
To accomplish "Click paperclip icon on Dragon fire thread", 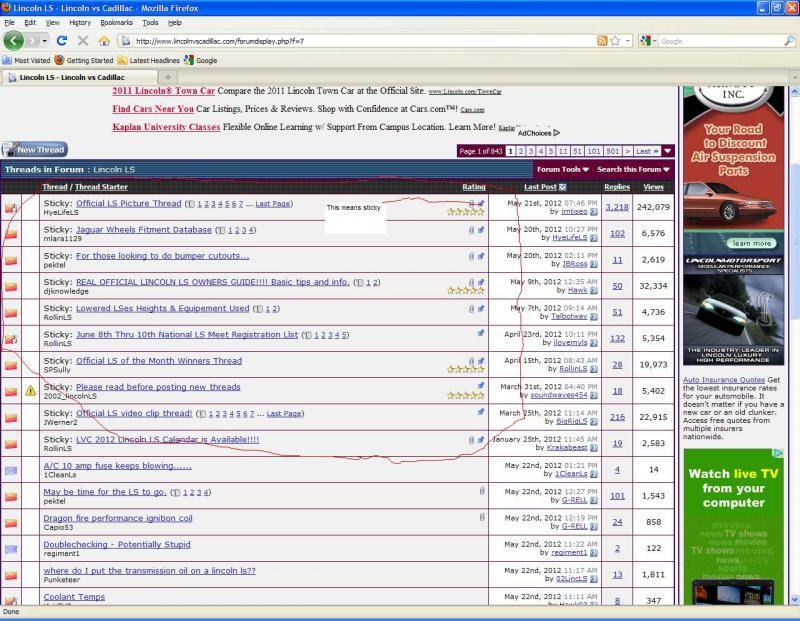I will pos(482,517).
